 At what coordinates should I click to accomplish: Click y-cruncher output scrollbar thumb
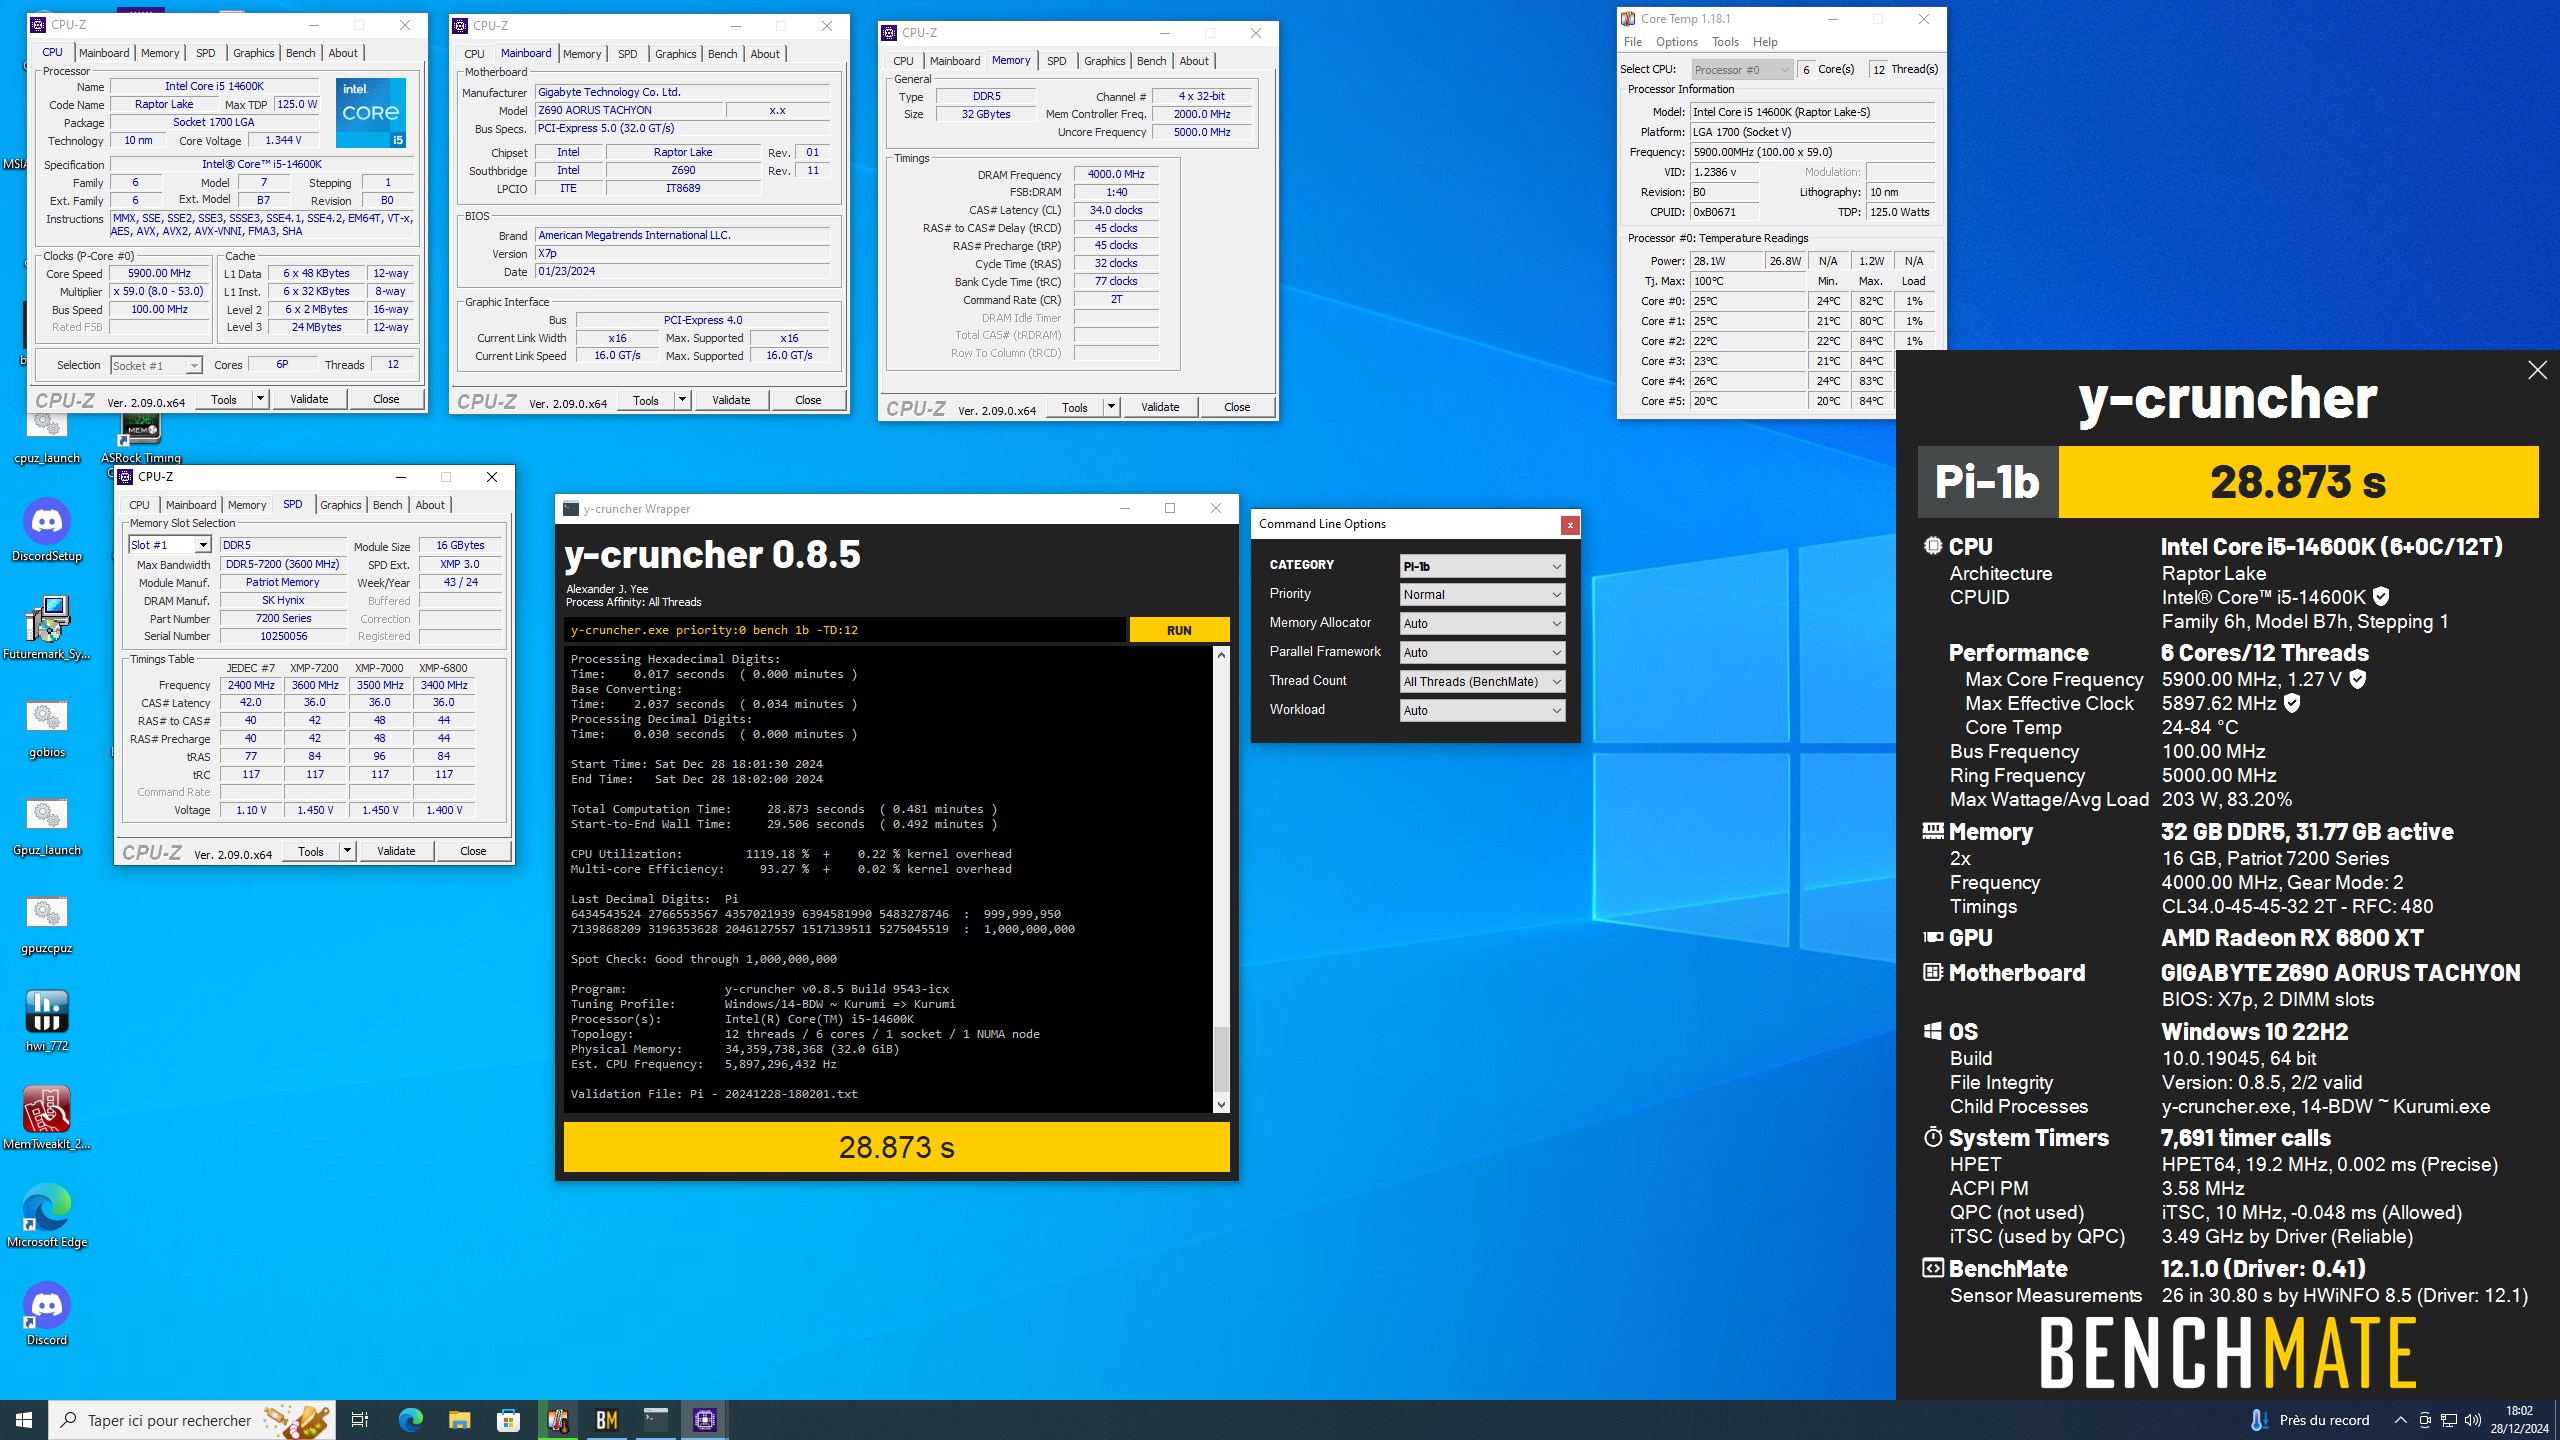tap(1221, 1058)
